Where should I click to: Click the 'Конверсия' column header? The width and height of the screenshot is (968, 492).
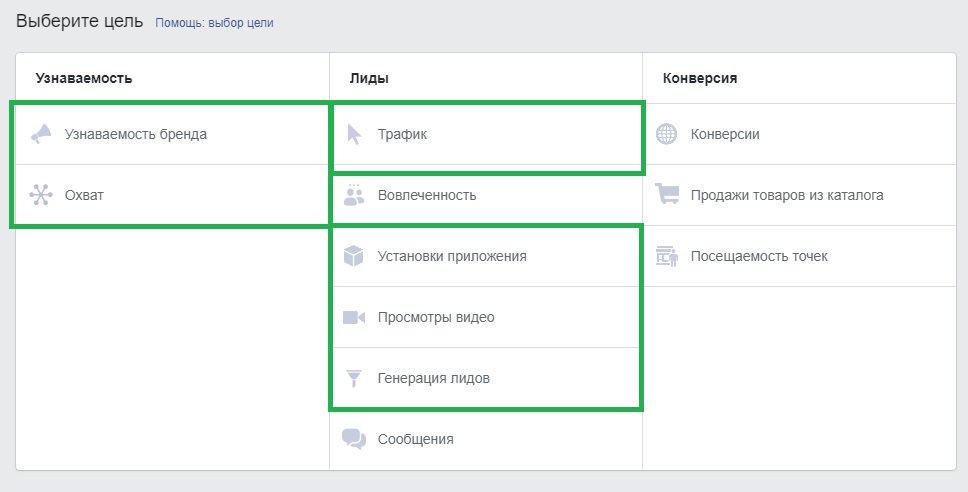point(700,77)
